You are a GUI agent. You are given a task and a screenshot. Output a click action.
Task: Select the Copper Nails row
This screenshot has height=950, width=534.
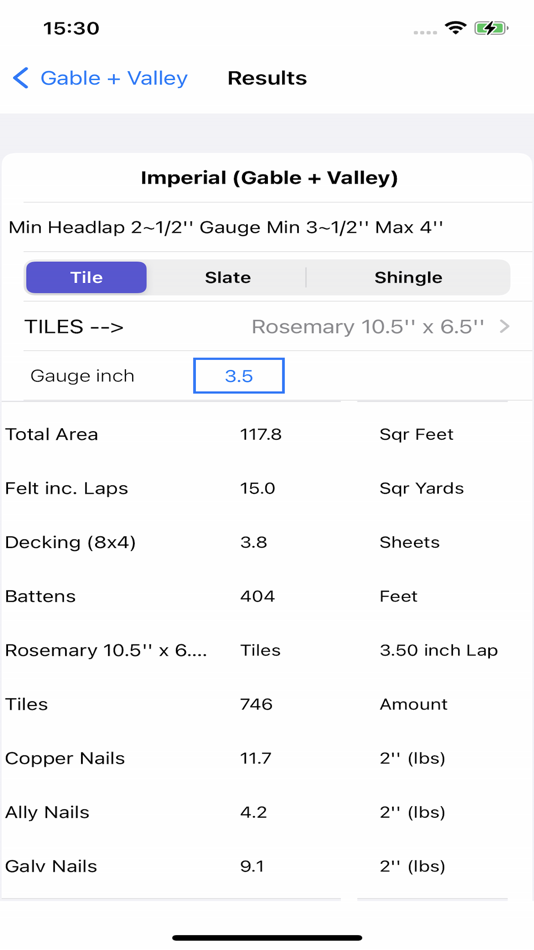[x=267, y=759]
